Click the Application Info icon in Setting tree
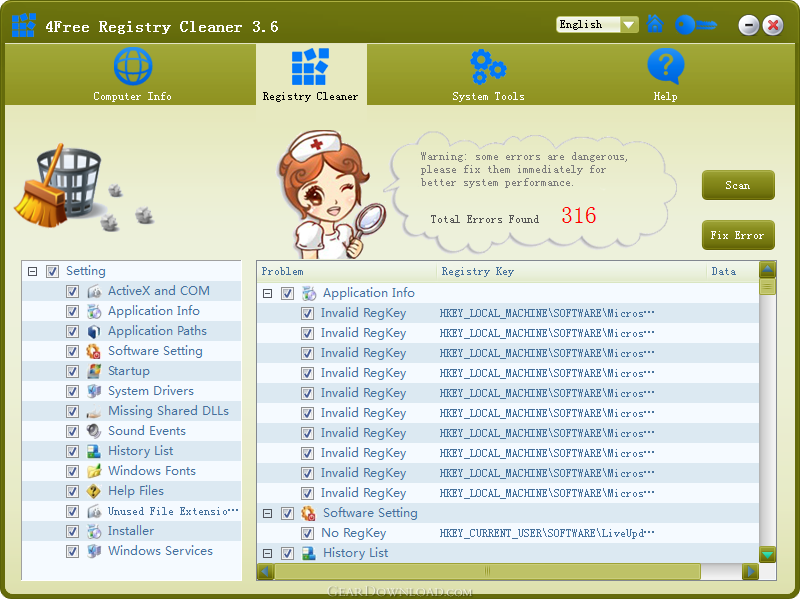The width and height of the screenshot is (800, 600). pyautogui.click(x=94, y=311)
